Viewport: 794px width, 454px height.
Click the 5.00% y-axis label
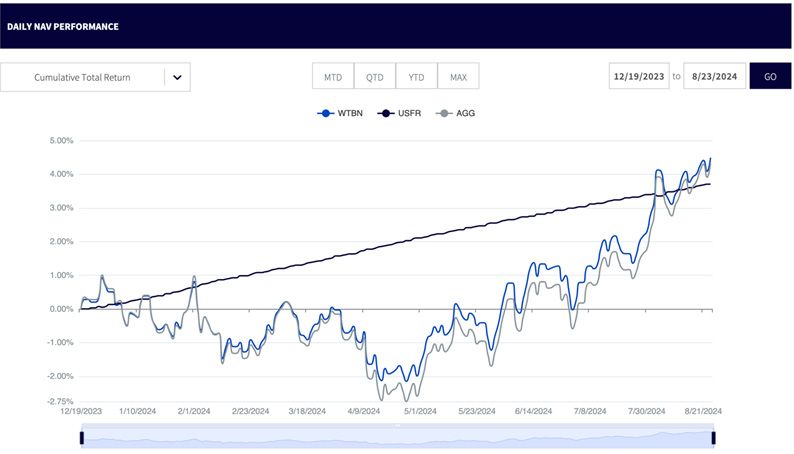click(61, 141)
